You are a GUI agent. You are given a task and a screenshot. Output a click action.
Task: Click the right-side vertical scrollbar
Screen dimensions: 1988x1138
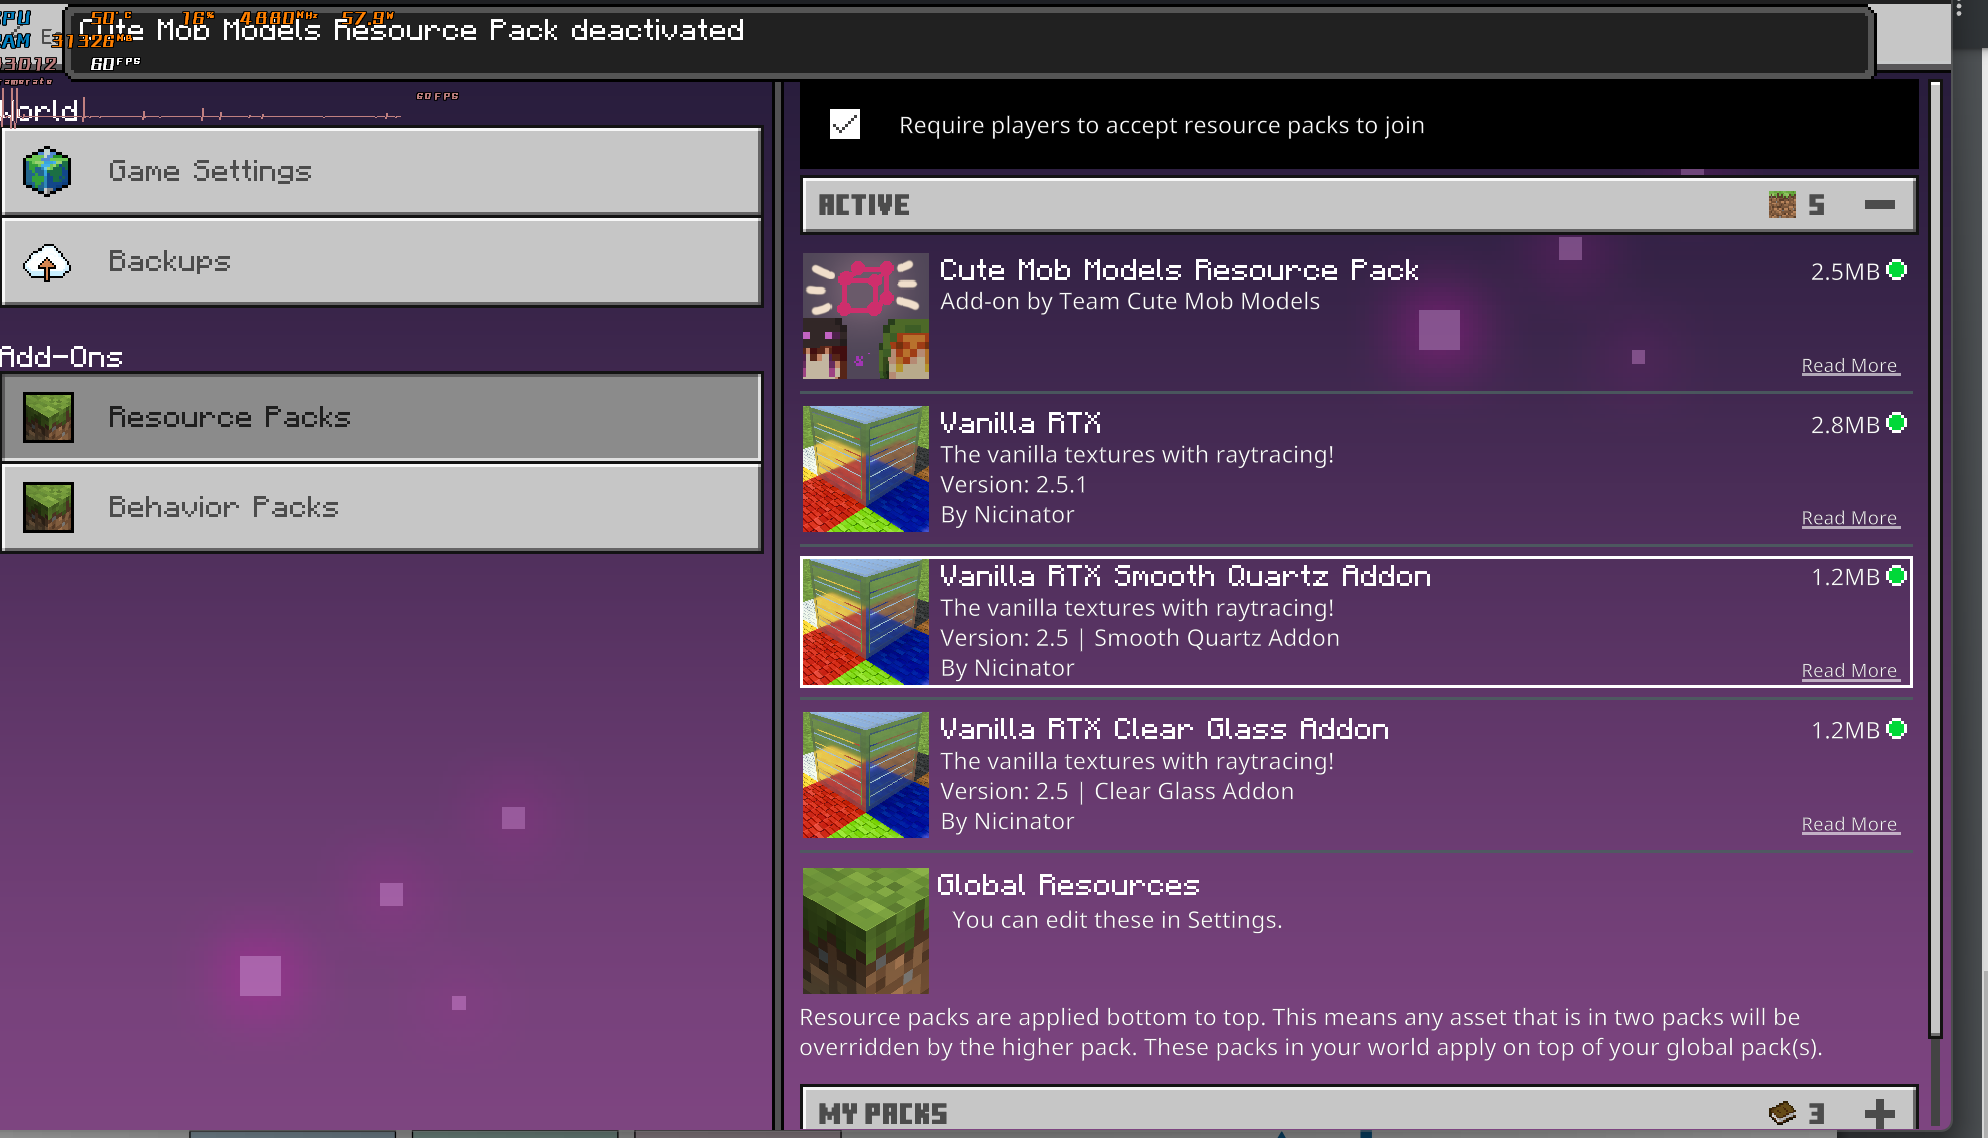1935,560
